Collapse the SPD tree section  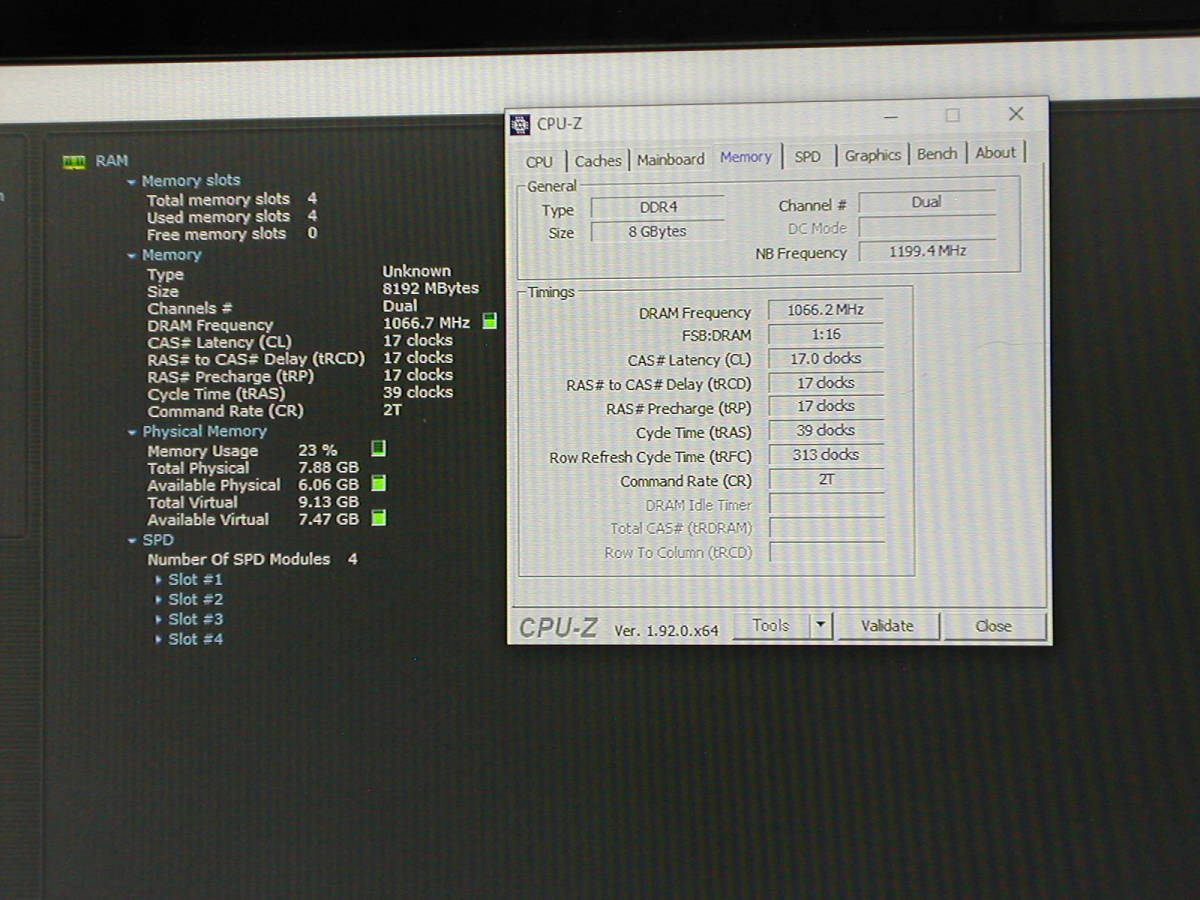132,541
